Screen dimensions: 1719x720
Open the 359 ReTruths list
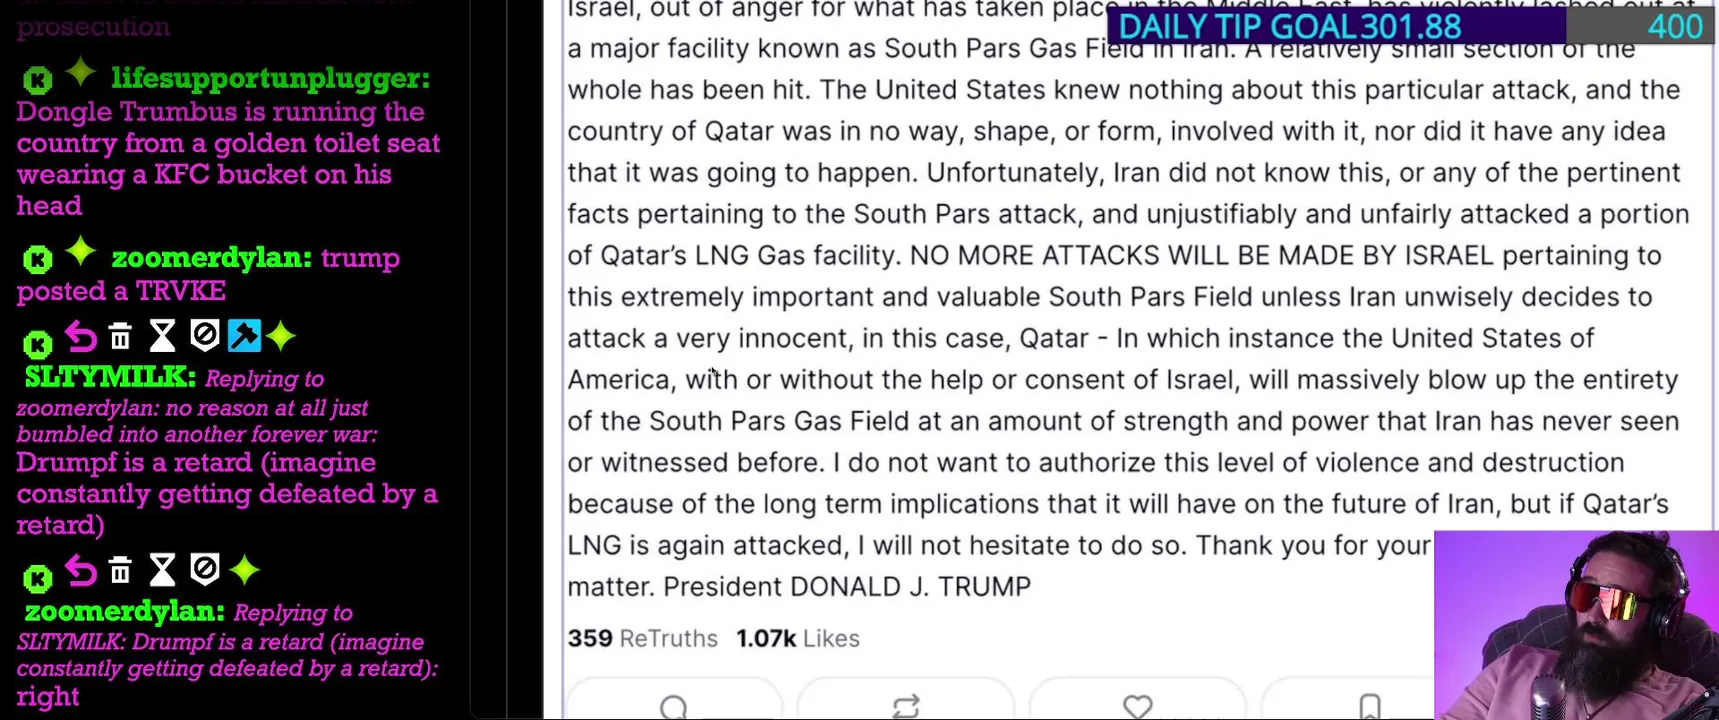point(642,639)
